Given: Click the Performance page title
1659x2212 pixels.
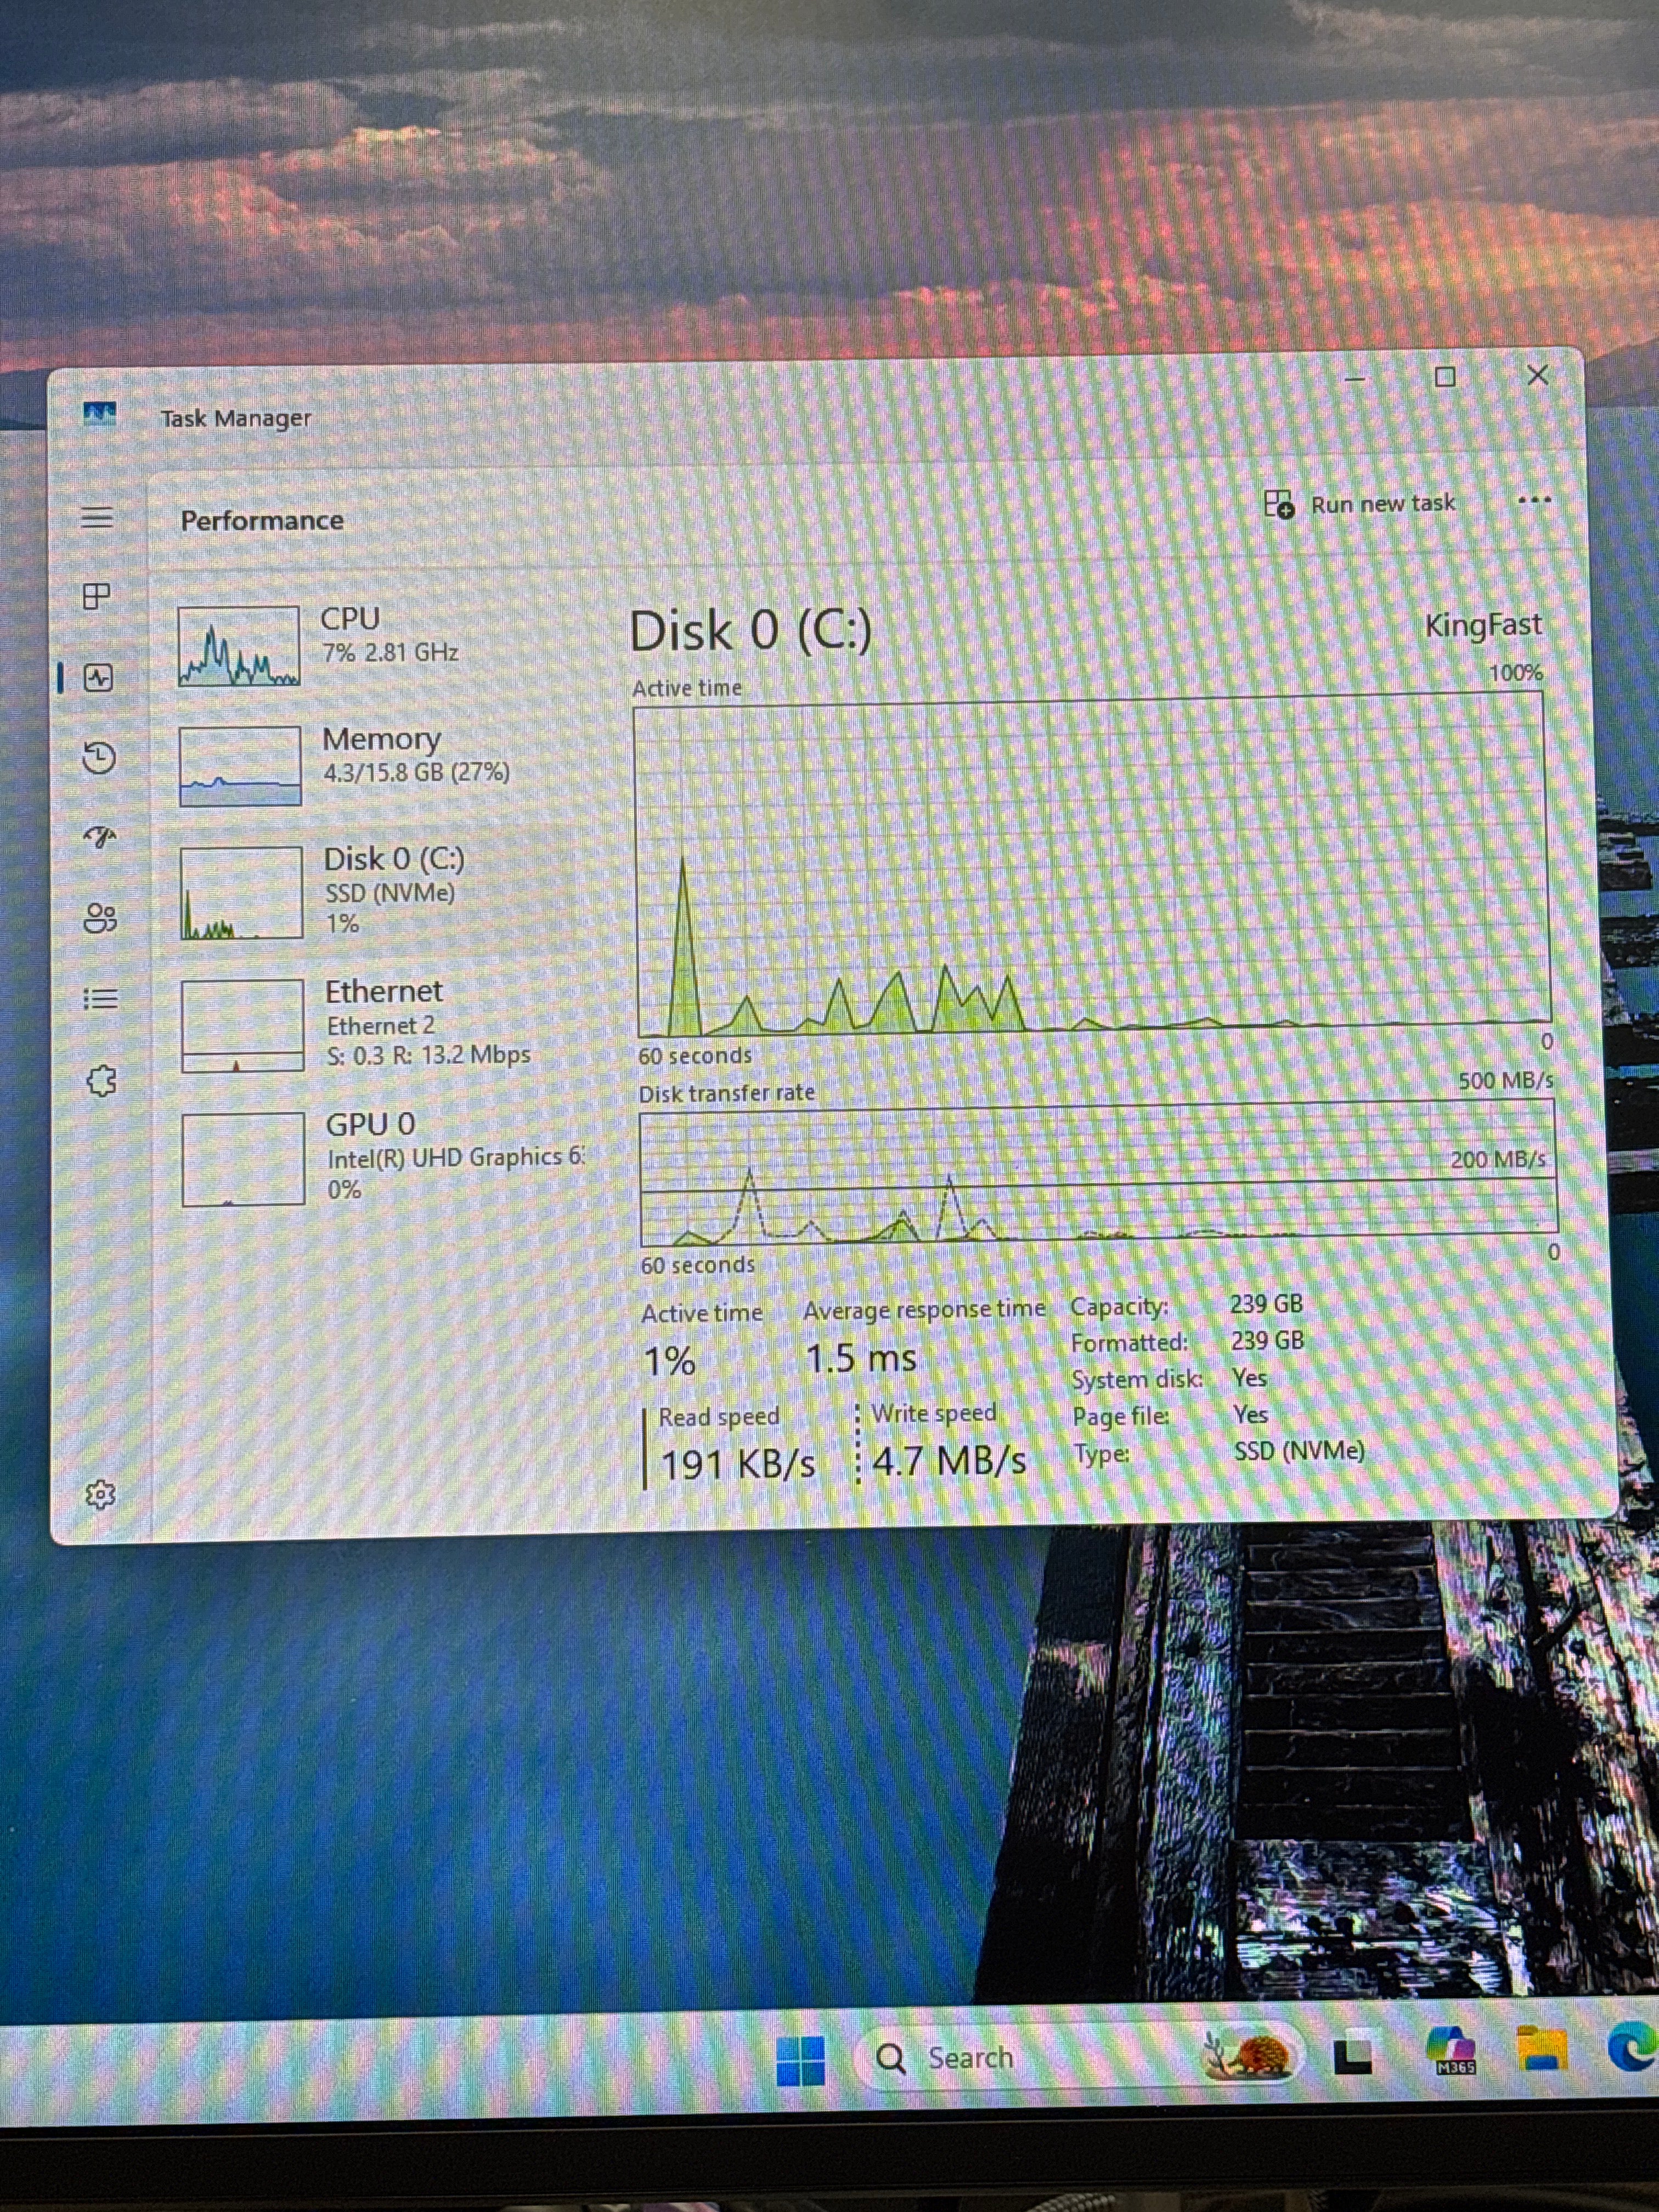Looking at the screenshot, I should 262,520.
